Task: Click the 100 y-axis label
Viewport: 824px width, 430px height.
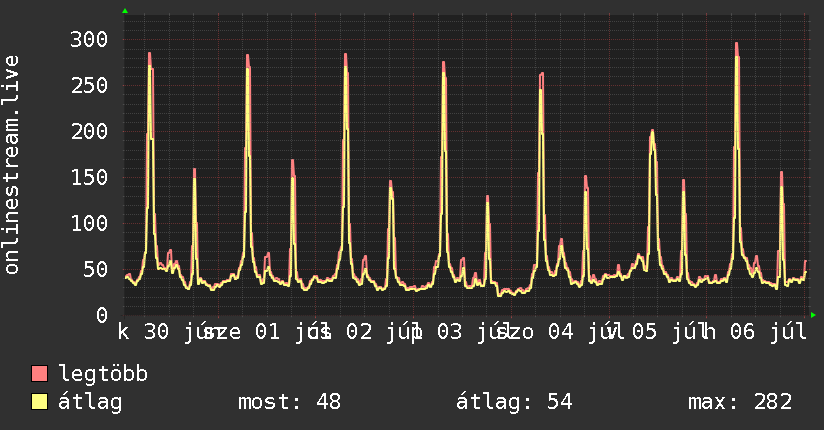Action: (x=89, y=223)
